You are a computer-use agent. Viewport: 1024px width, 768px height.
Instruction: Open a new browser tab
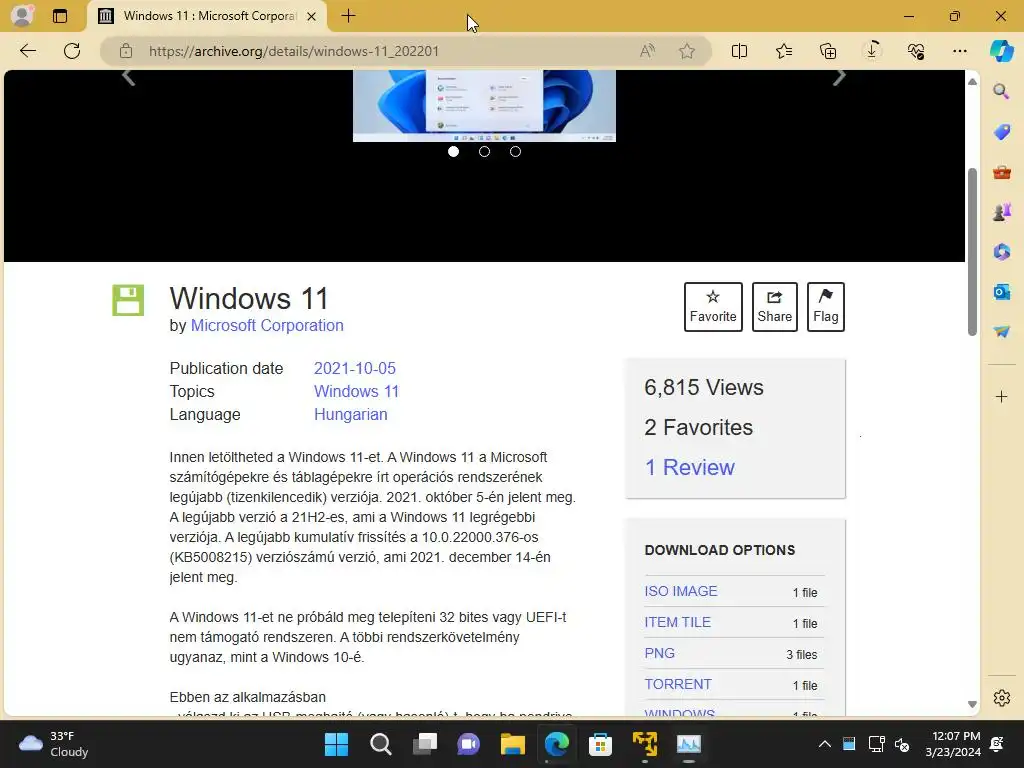348,16
